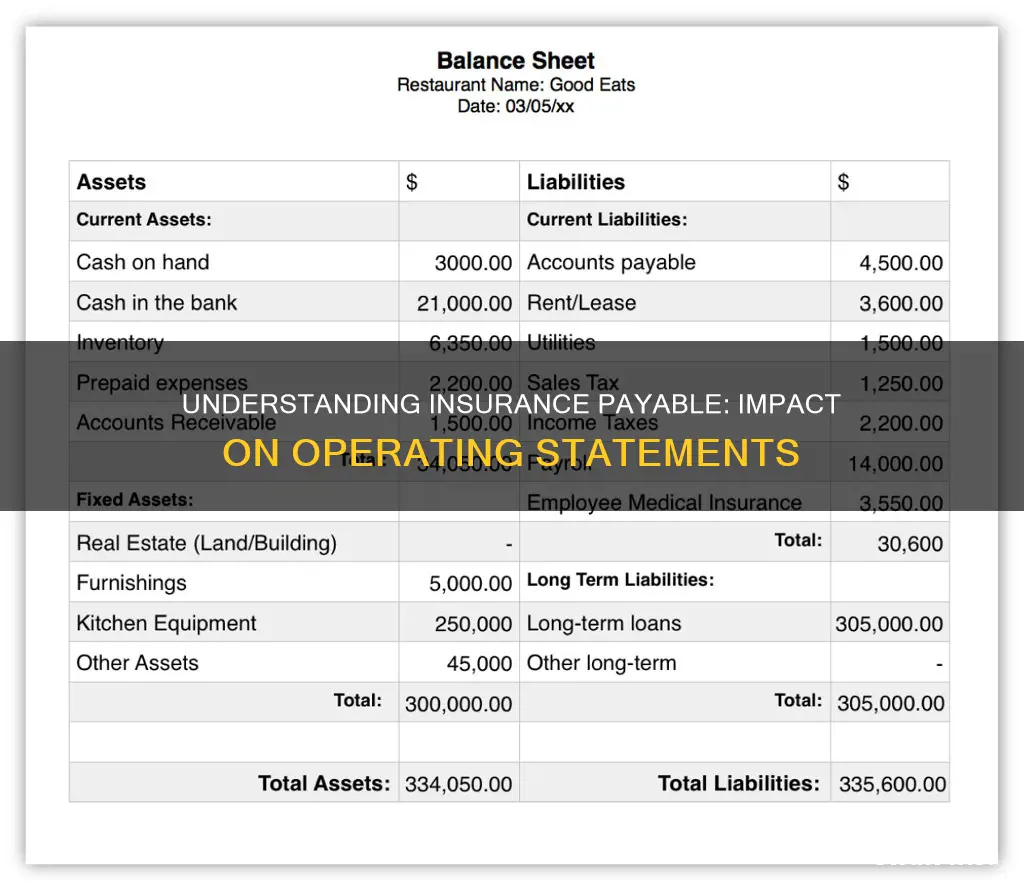Screen dimensions: 1024x889
Task: Click the 'Total Assets:' label
Action: coord(324,783)
